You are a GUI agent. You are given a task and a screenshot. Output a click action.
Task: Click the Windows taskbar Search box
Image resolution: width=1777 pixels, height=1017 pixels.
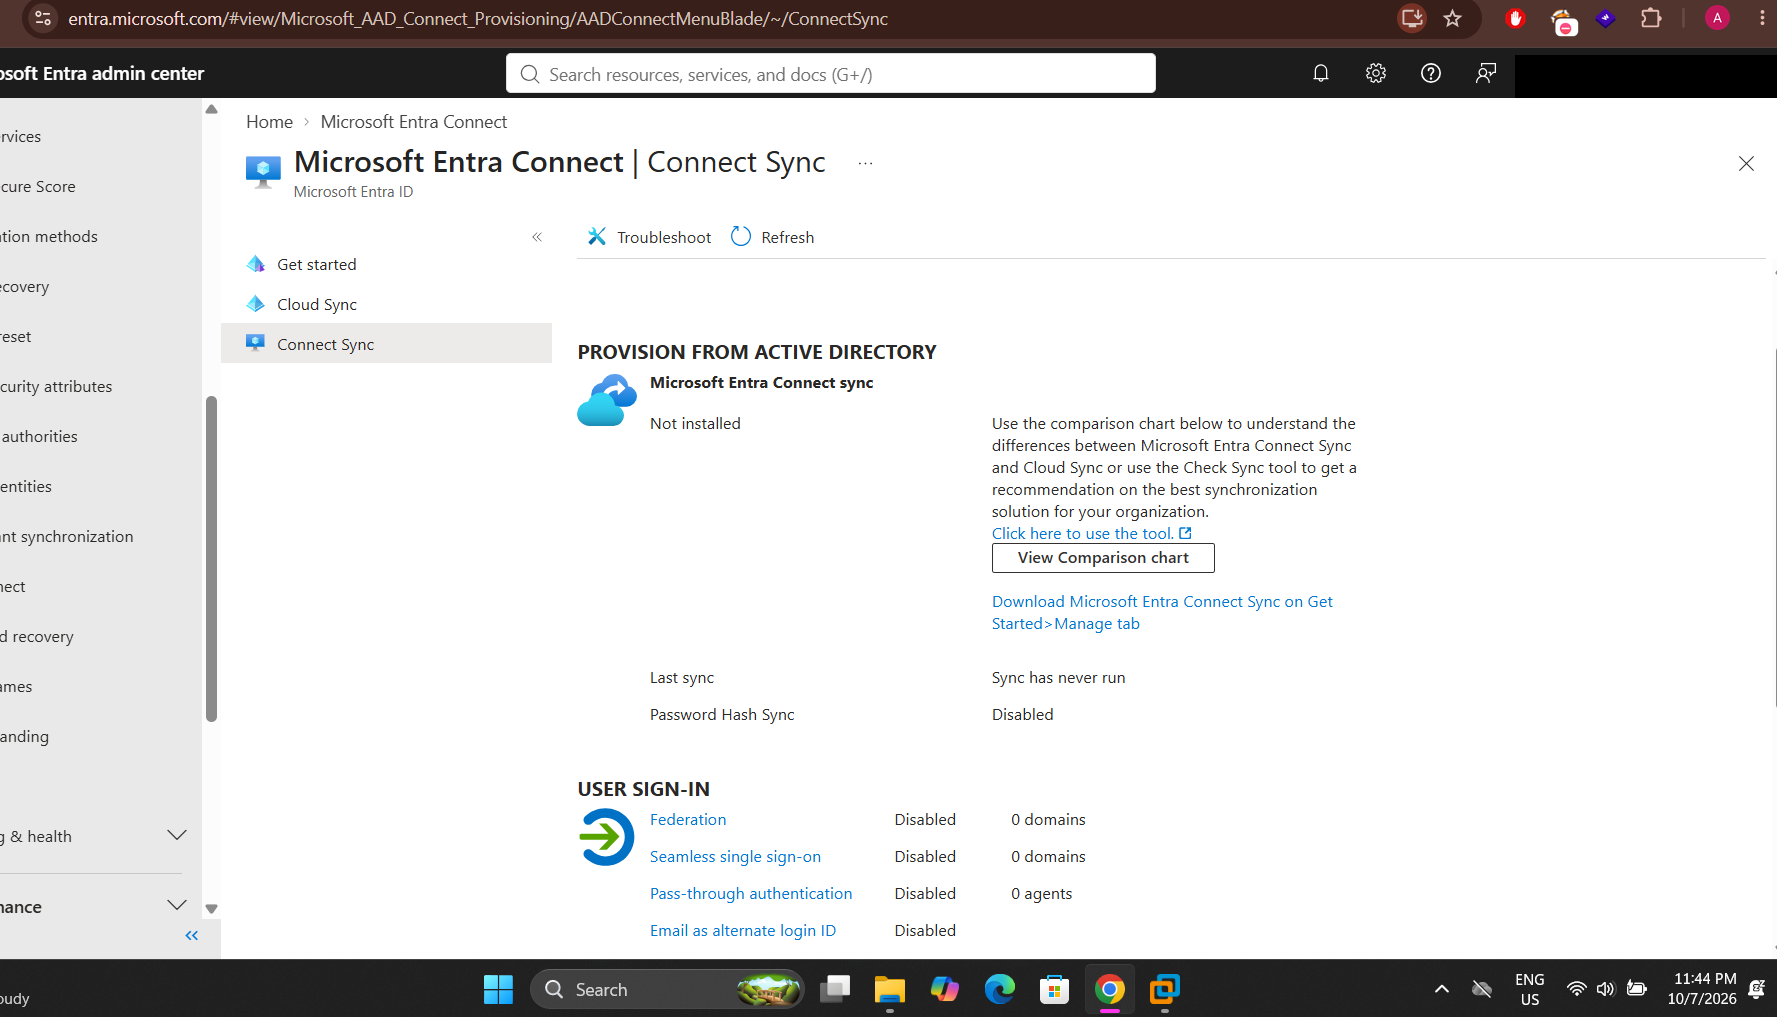point(667,989)
